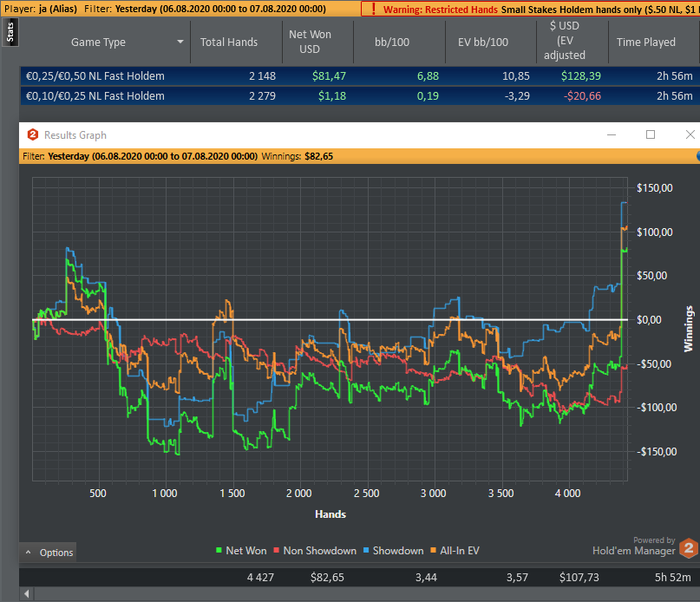Sort by Total Hands column header

tap(229, 42)
